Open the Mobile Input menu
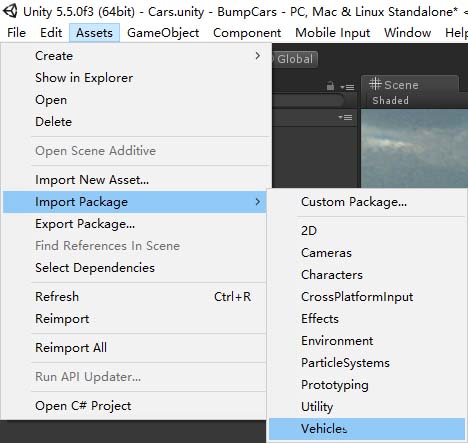Viewport: 468px width, 443px height. pos(333,33)
